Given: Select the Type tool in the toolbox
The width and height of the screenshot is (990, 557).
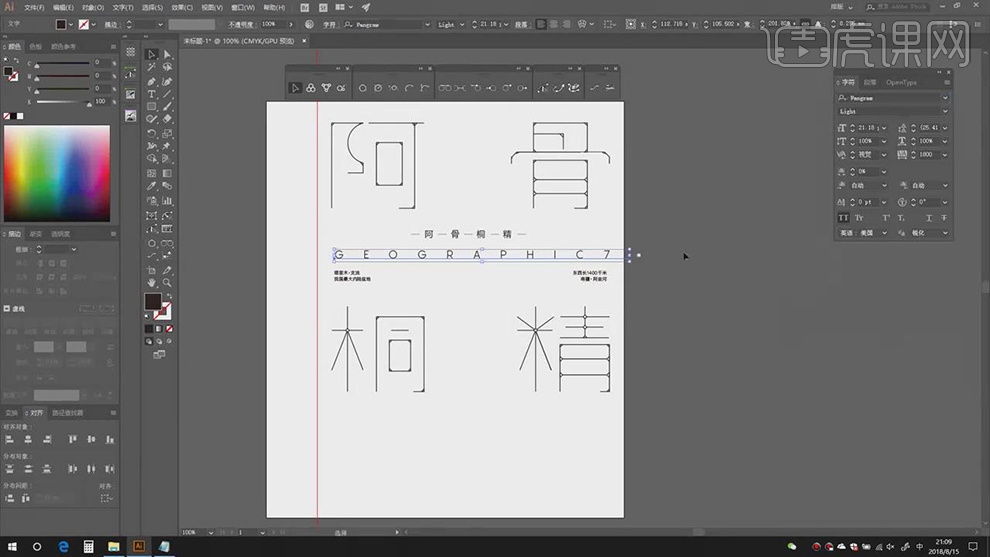Looking at the screenshot, I should point(152,94).
